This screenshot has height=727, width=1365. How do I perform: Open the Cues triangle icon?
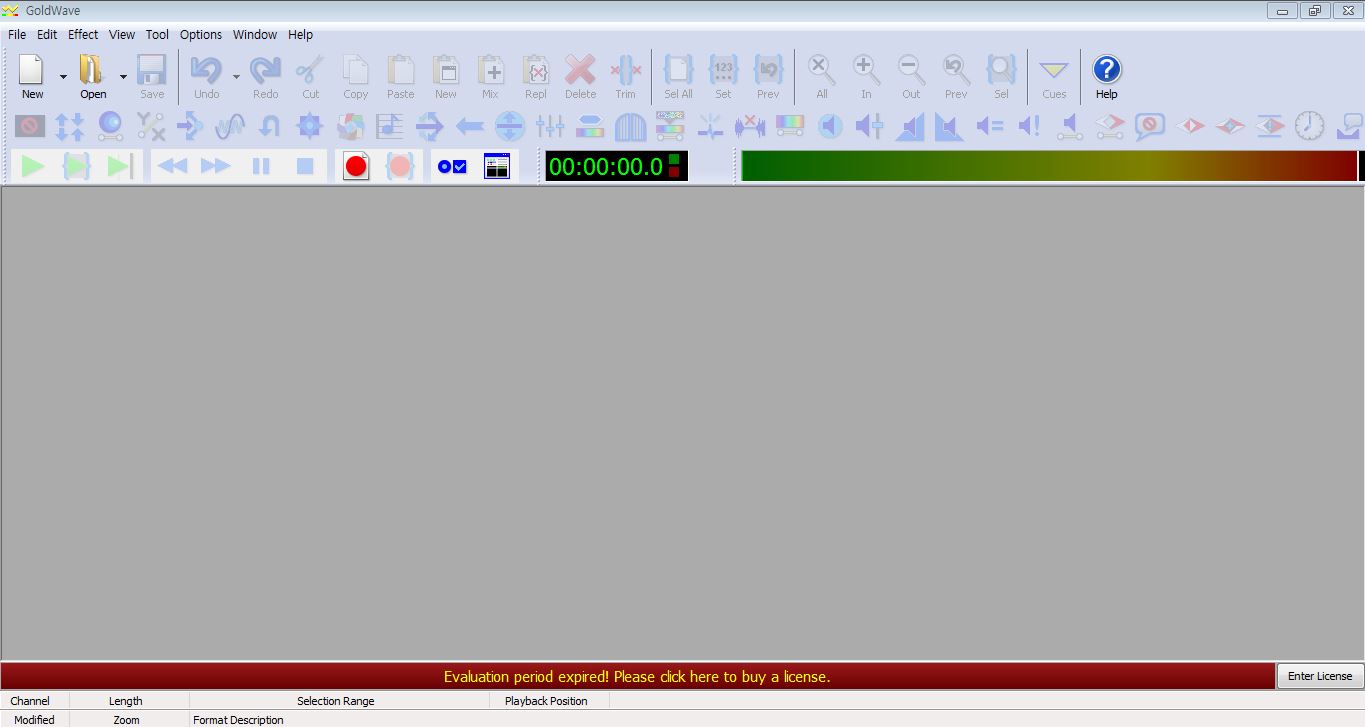click(1054, 76)
